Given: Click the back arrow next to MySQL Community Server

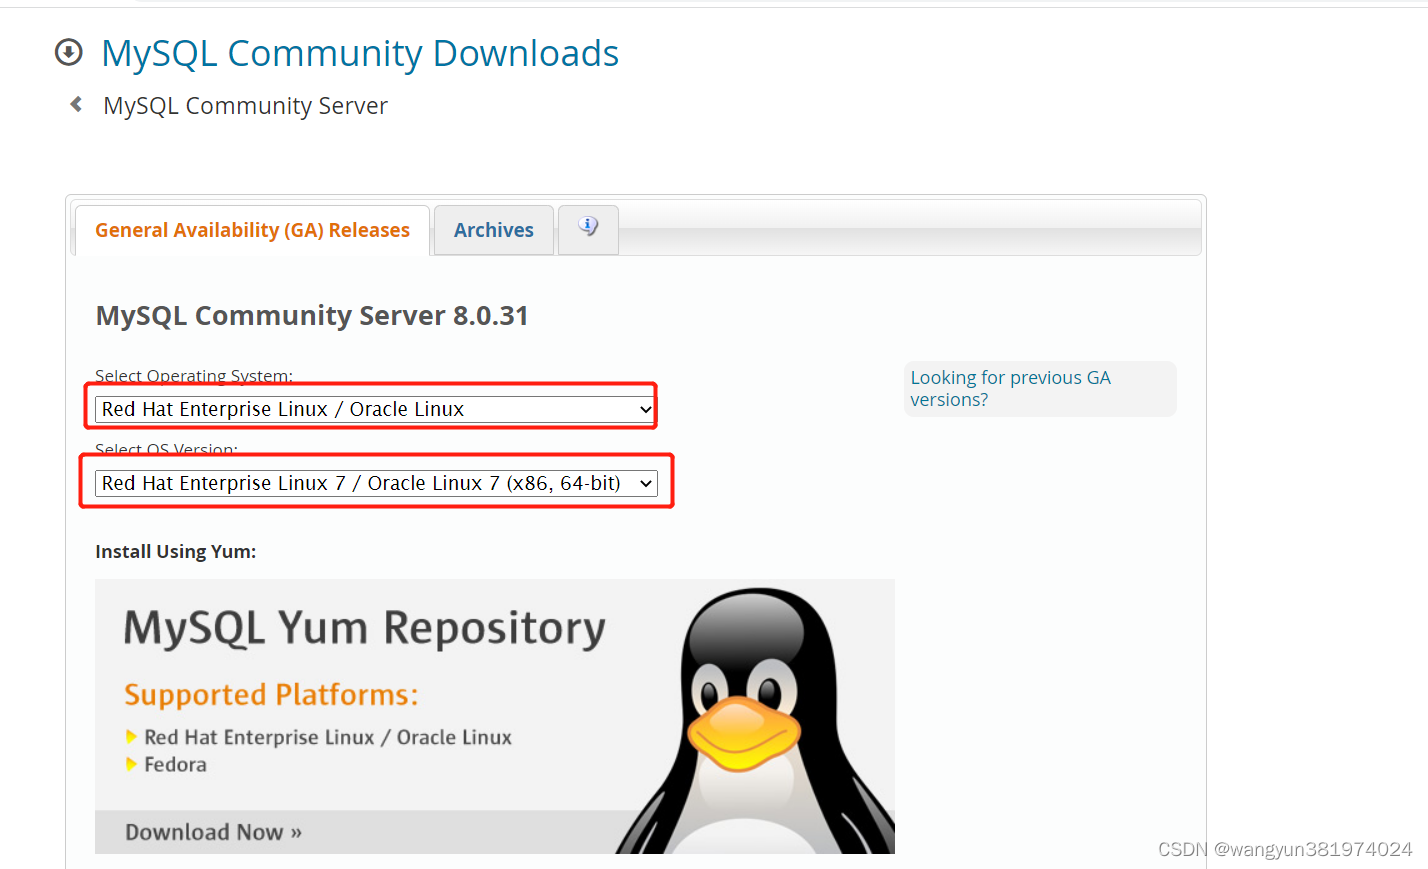Looking at the screenshot, I should 76,104.
